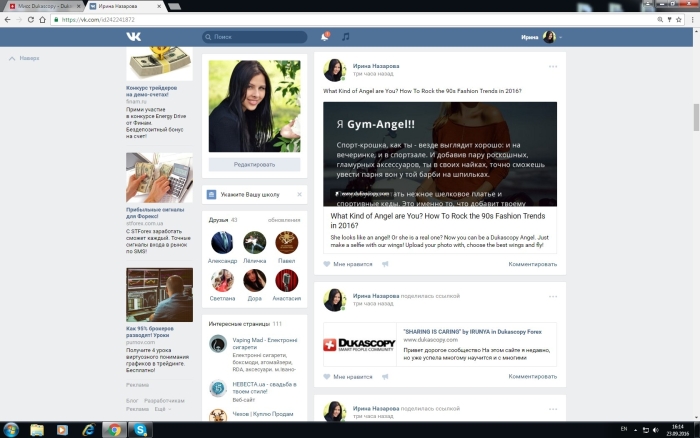Open the Я Gym-Angel!! post image
This screenshot has width=700, height=438.
440,154
